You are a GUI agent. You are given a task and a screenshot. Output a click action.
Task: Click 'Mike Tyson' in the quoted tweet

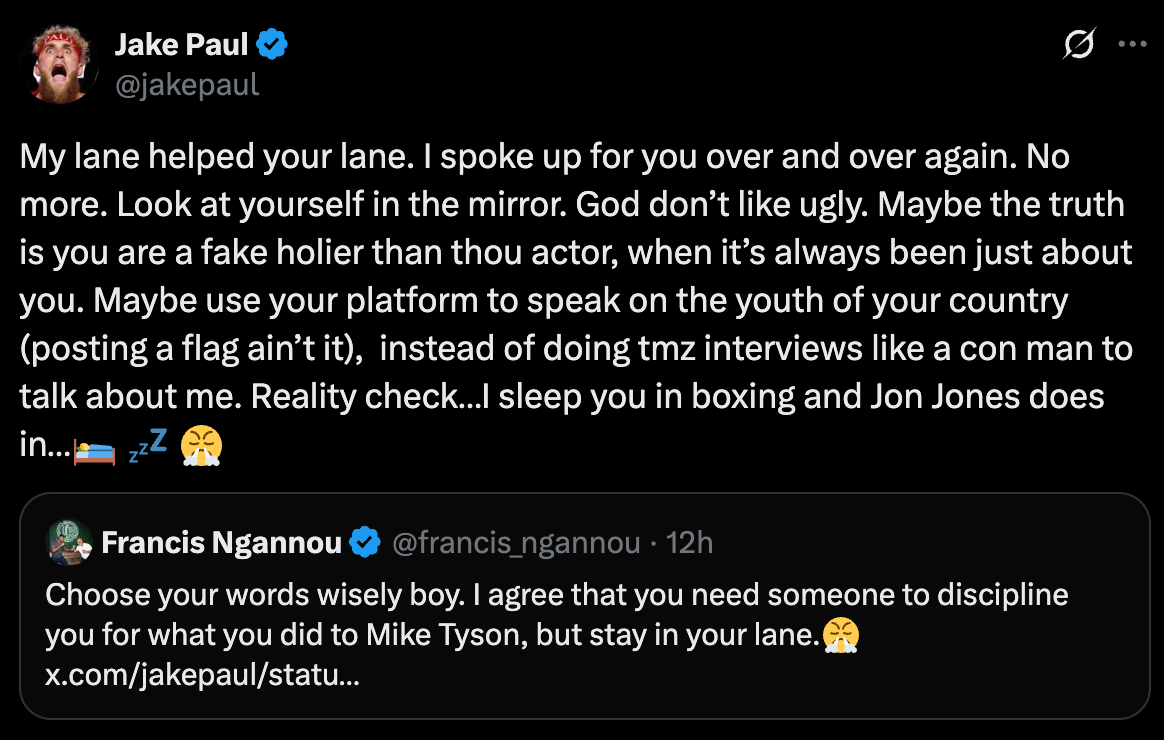point(438,636)
